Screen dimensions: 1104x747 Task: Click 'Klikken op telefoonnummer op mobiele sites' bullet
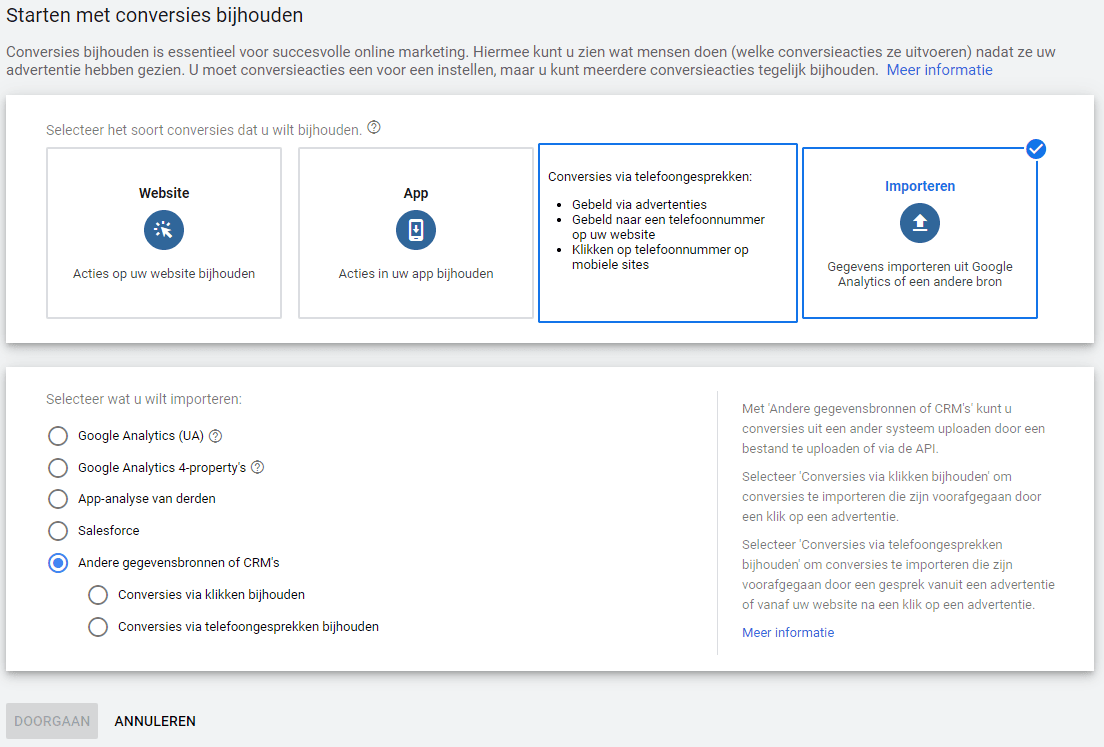[660, 257]
